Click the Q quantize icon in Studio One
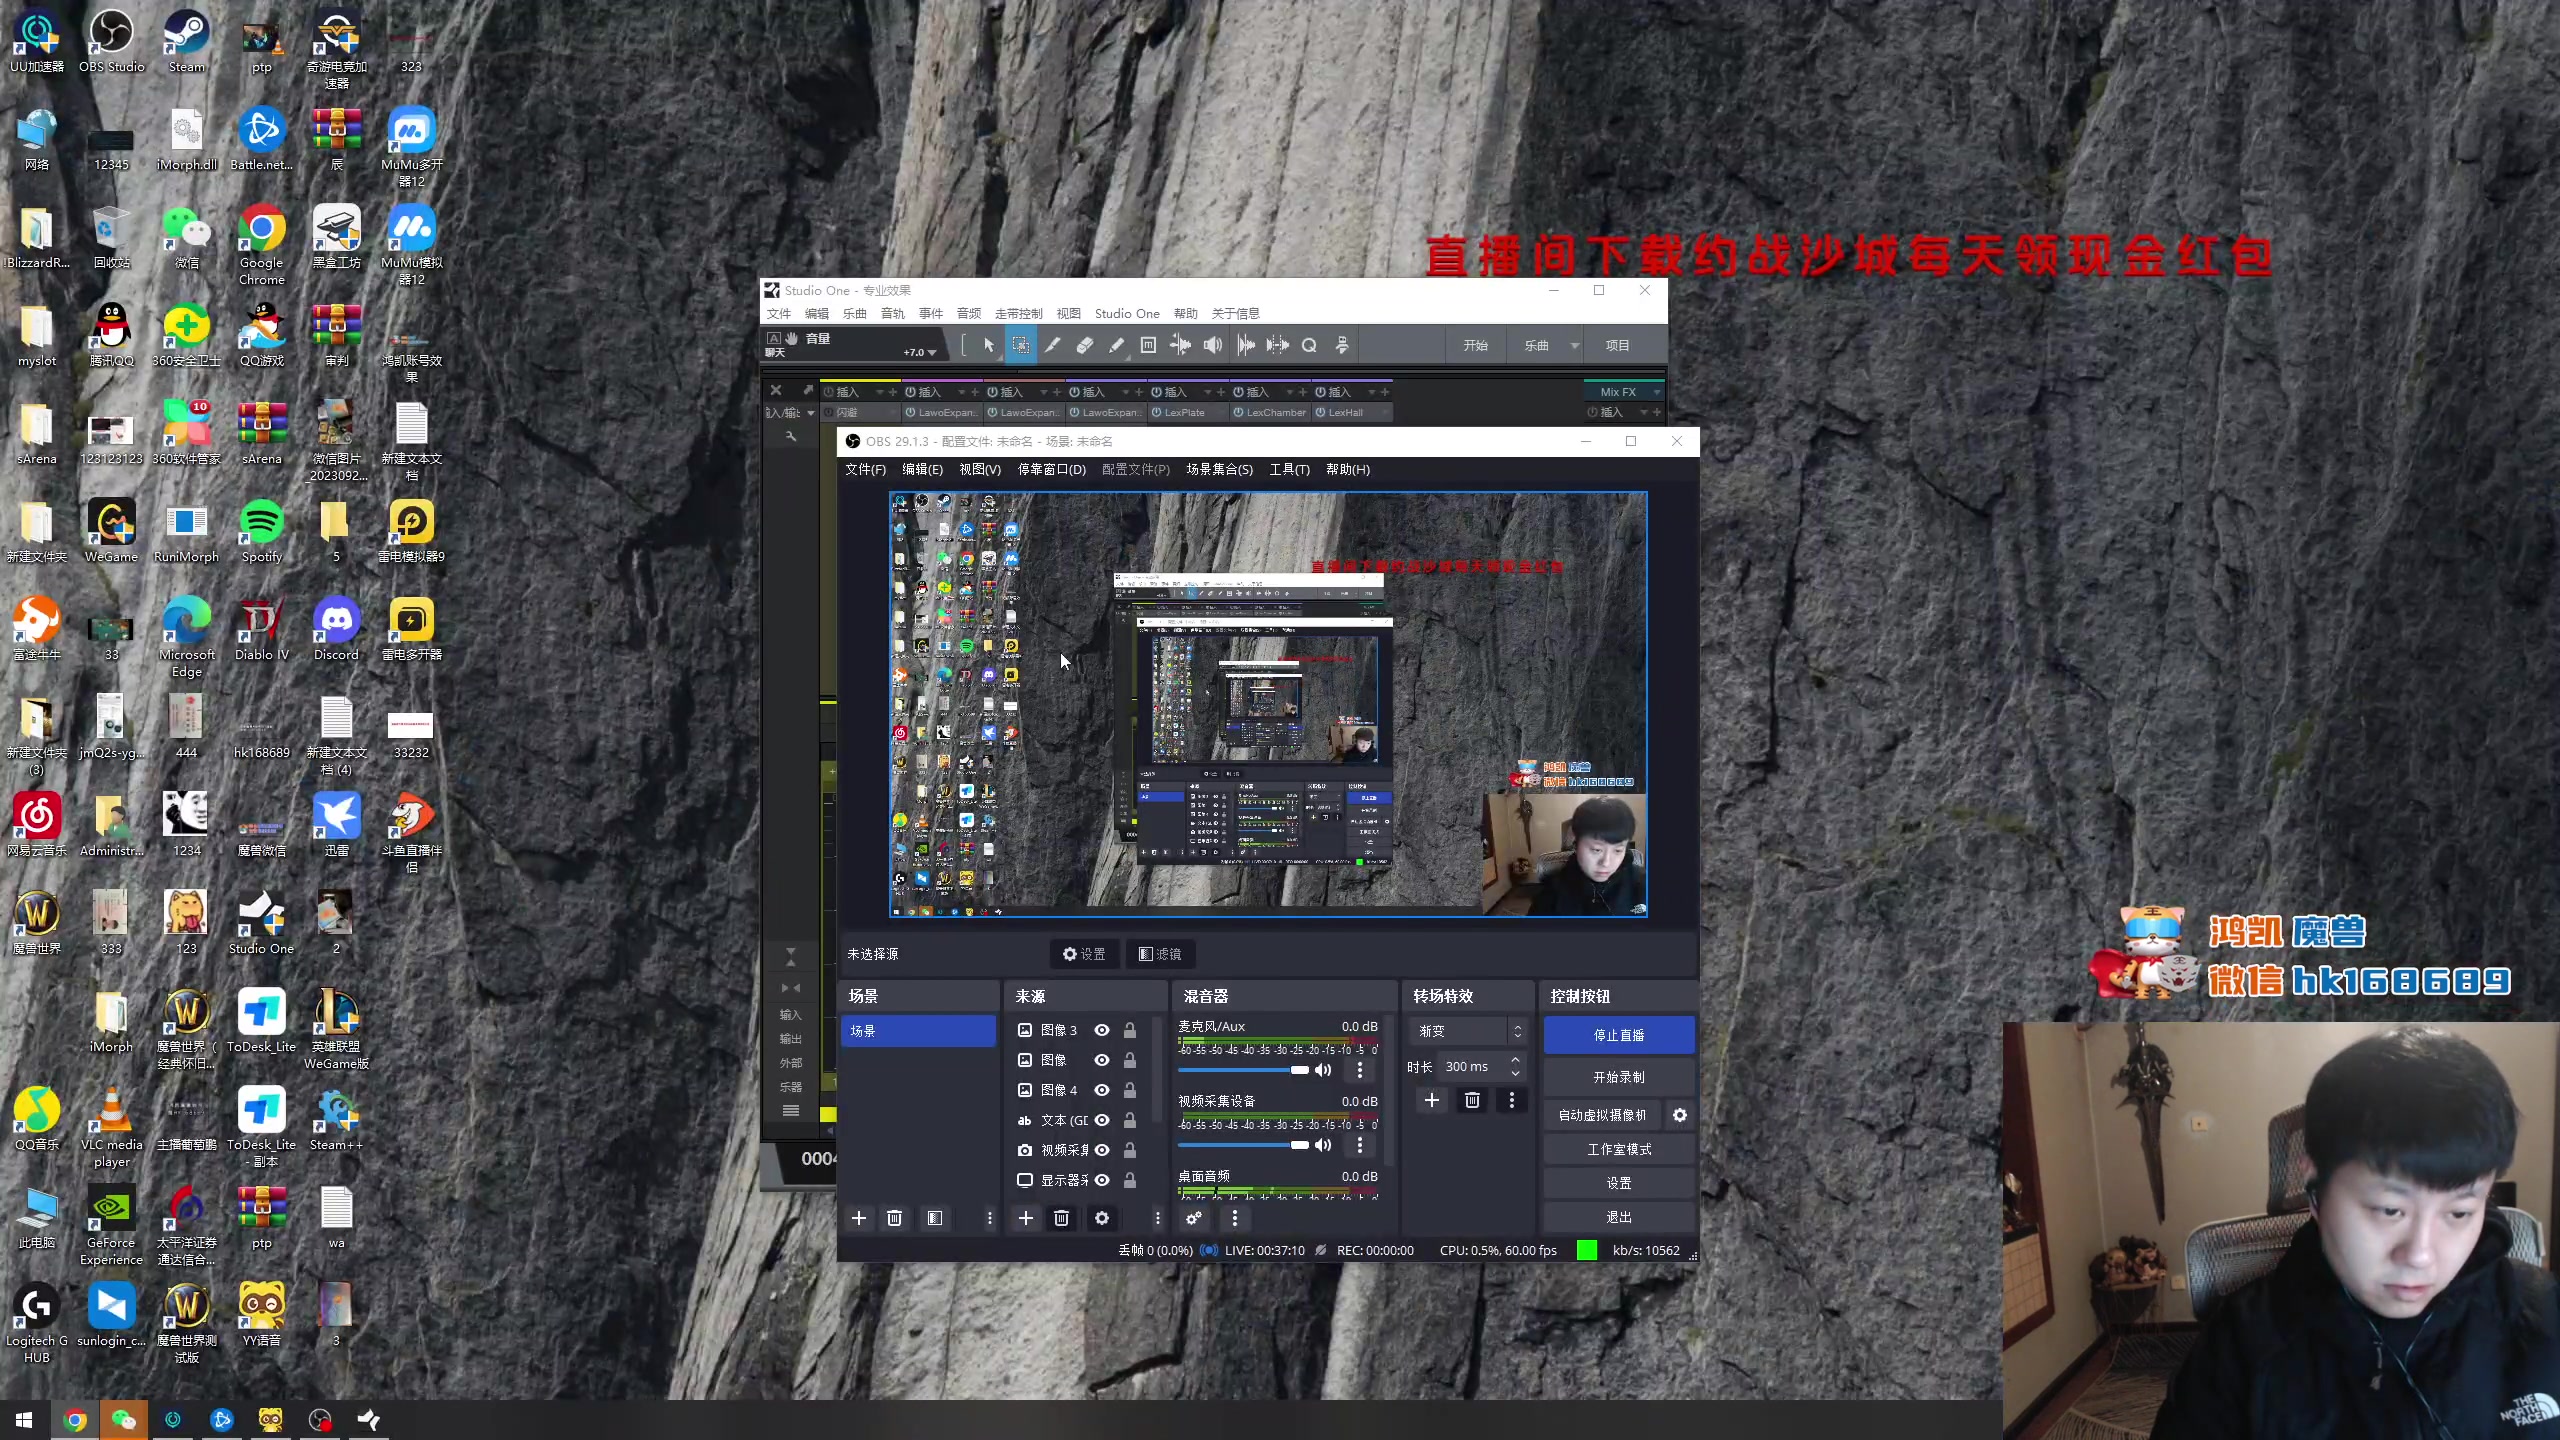The width and height of the screenshot is (2560, 1440). pyautogui.click(x=1309, y=345)
